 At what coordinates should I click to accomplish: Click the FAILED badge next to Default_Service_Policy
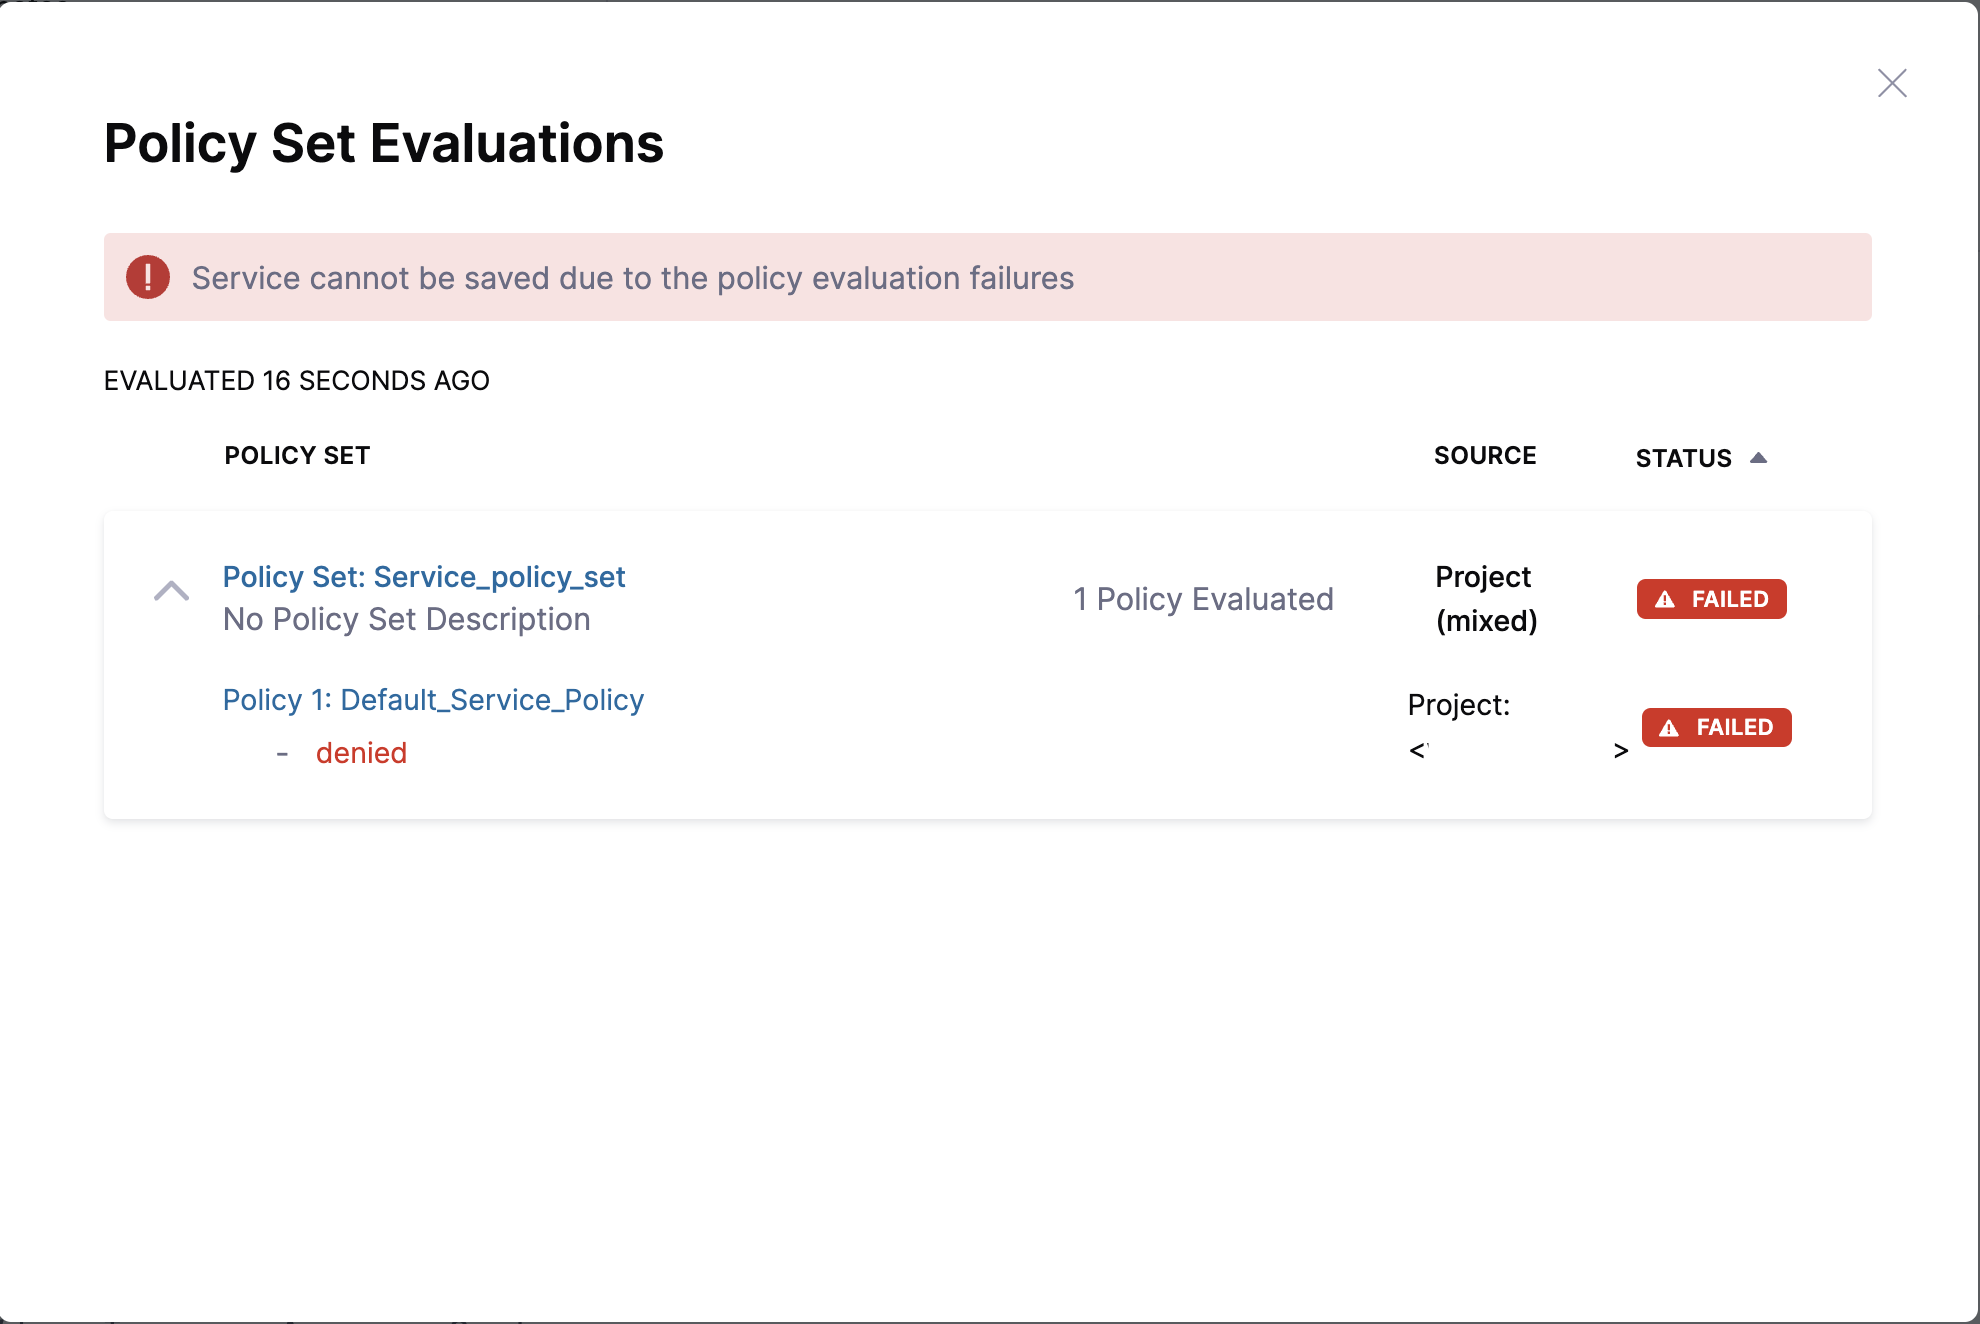(1716, 727)
